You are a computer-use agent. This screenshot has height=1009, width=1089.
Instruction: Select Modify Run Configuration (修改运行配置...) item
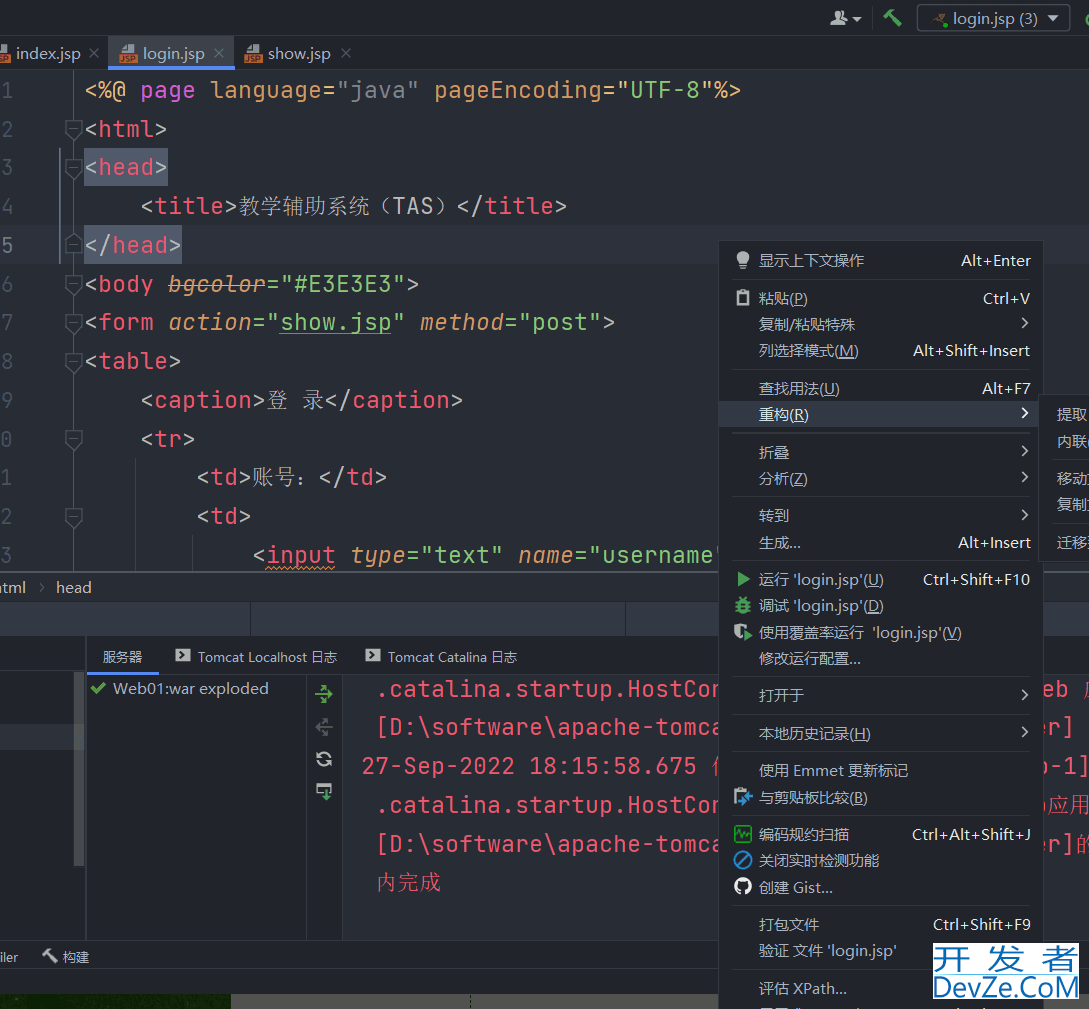pyautogui.click(x=881, y=658)
